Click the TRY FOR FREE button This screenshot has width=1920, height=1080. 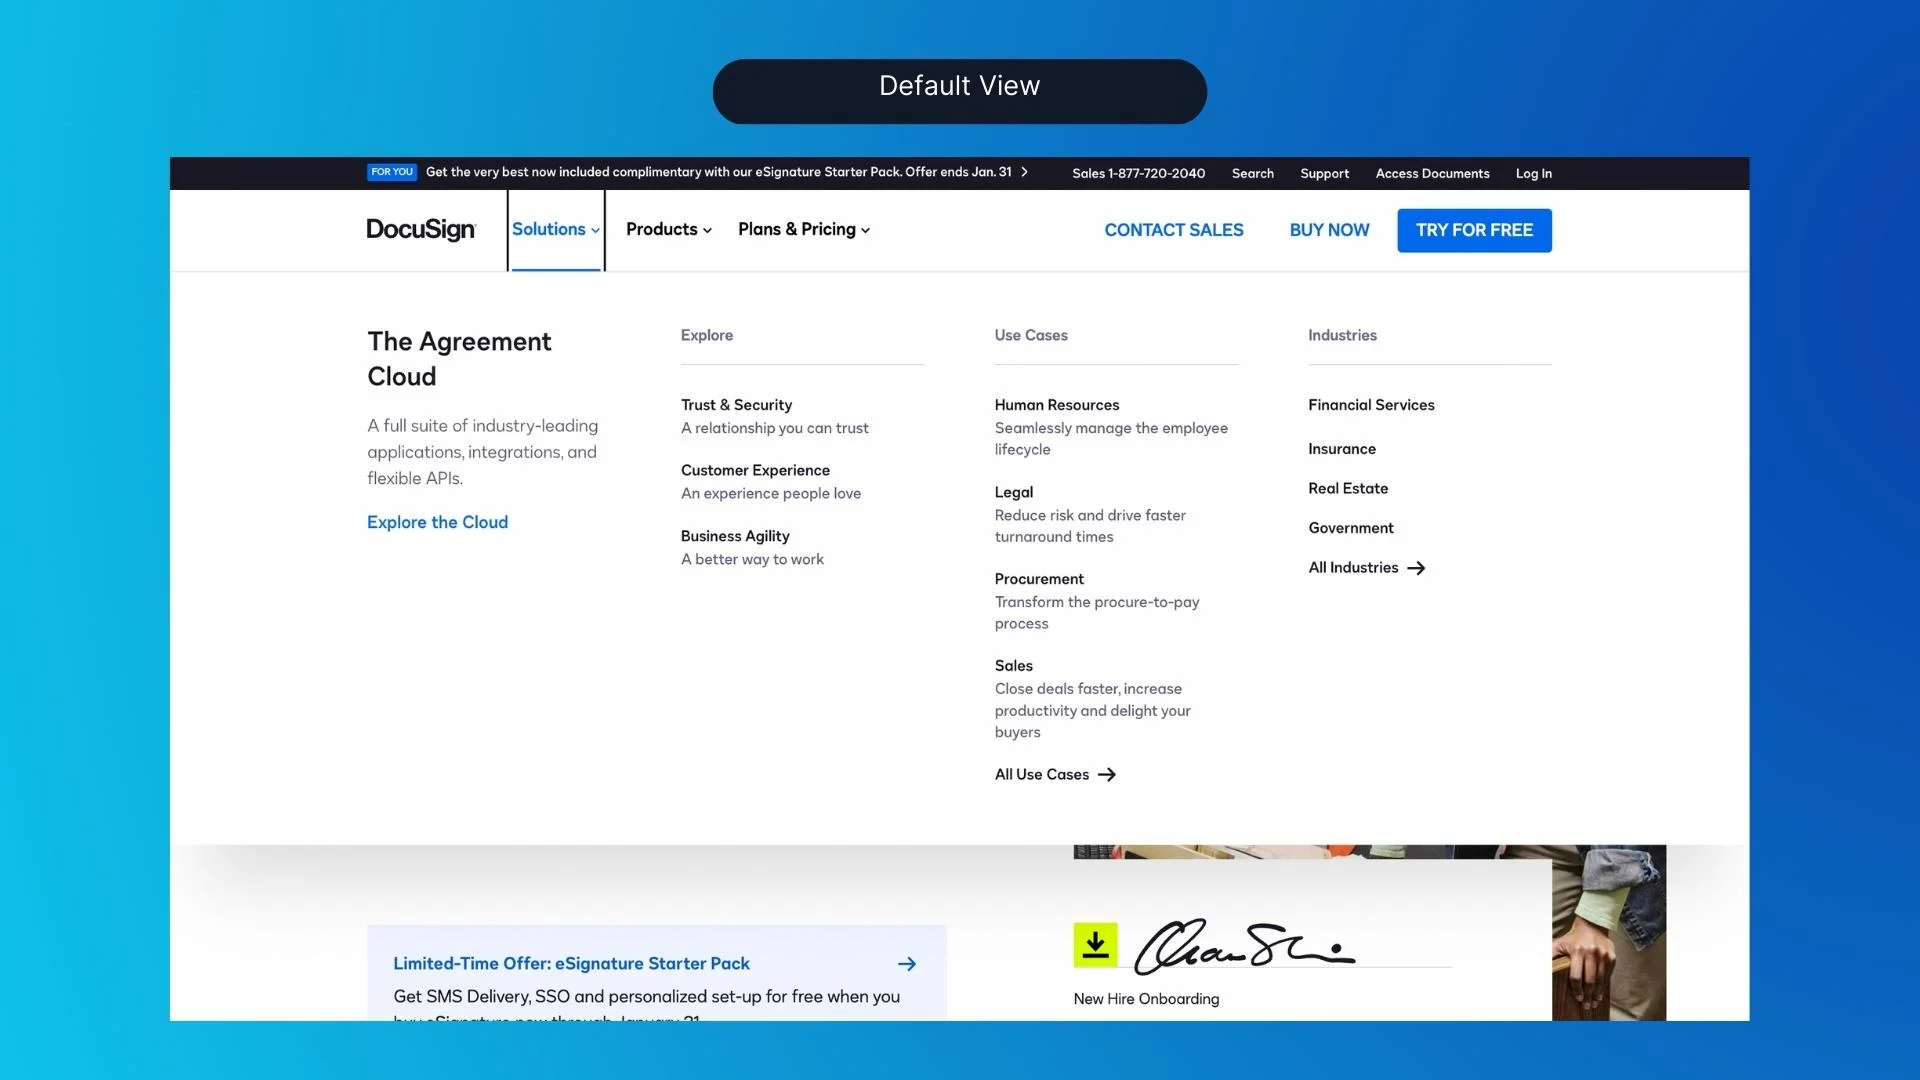[1474, 230]
